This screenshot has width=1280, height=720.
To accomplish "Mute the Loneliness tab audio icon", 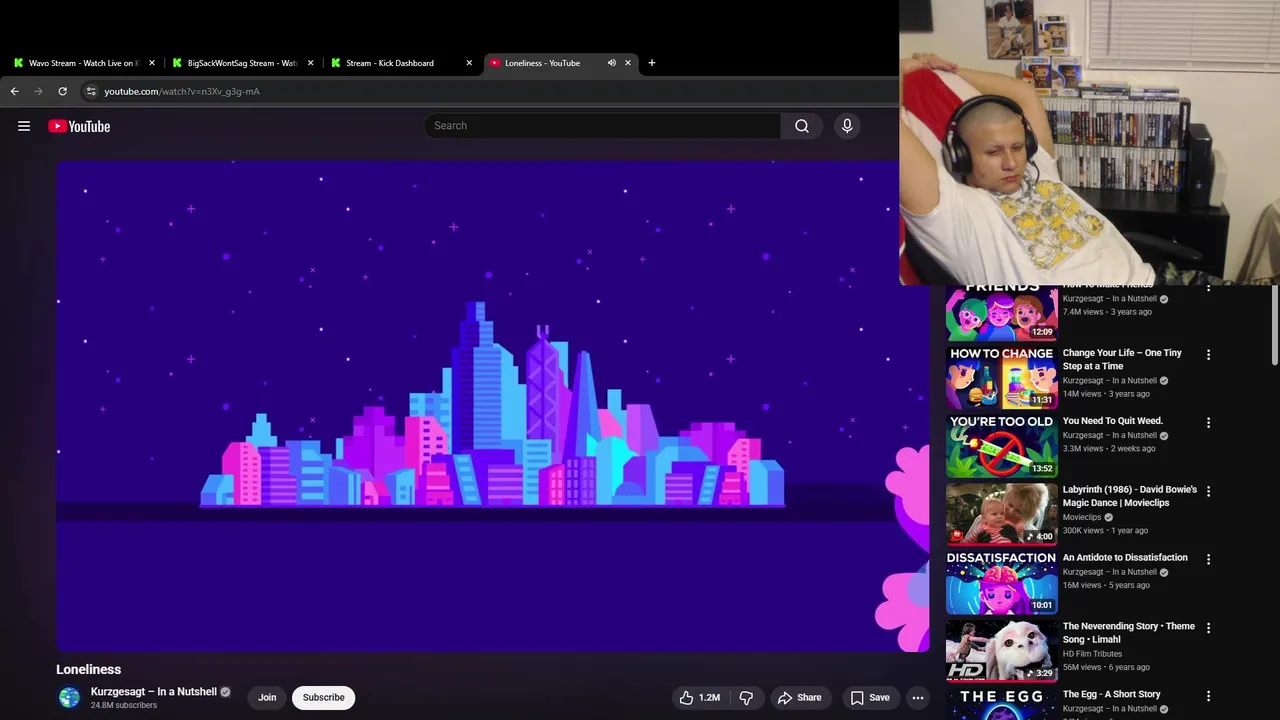I will click(x=611, y=63).
